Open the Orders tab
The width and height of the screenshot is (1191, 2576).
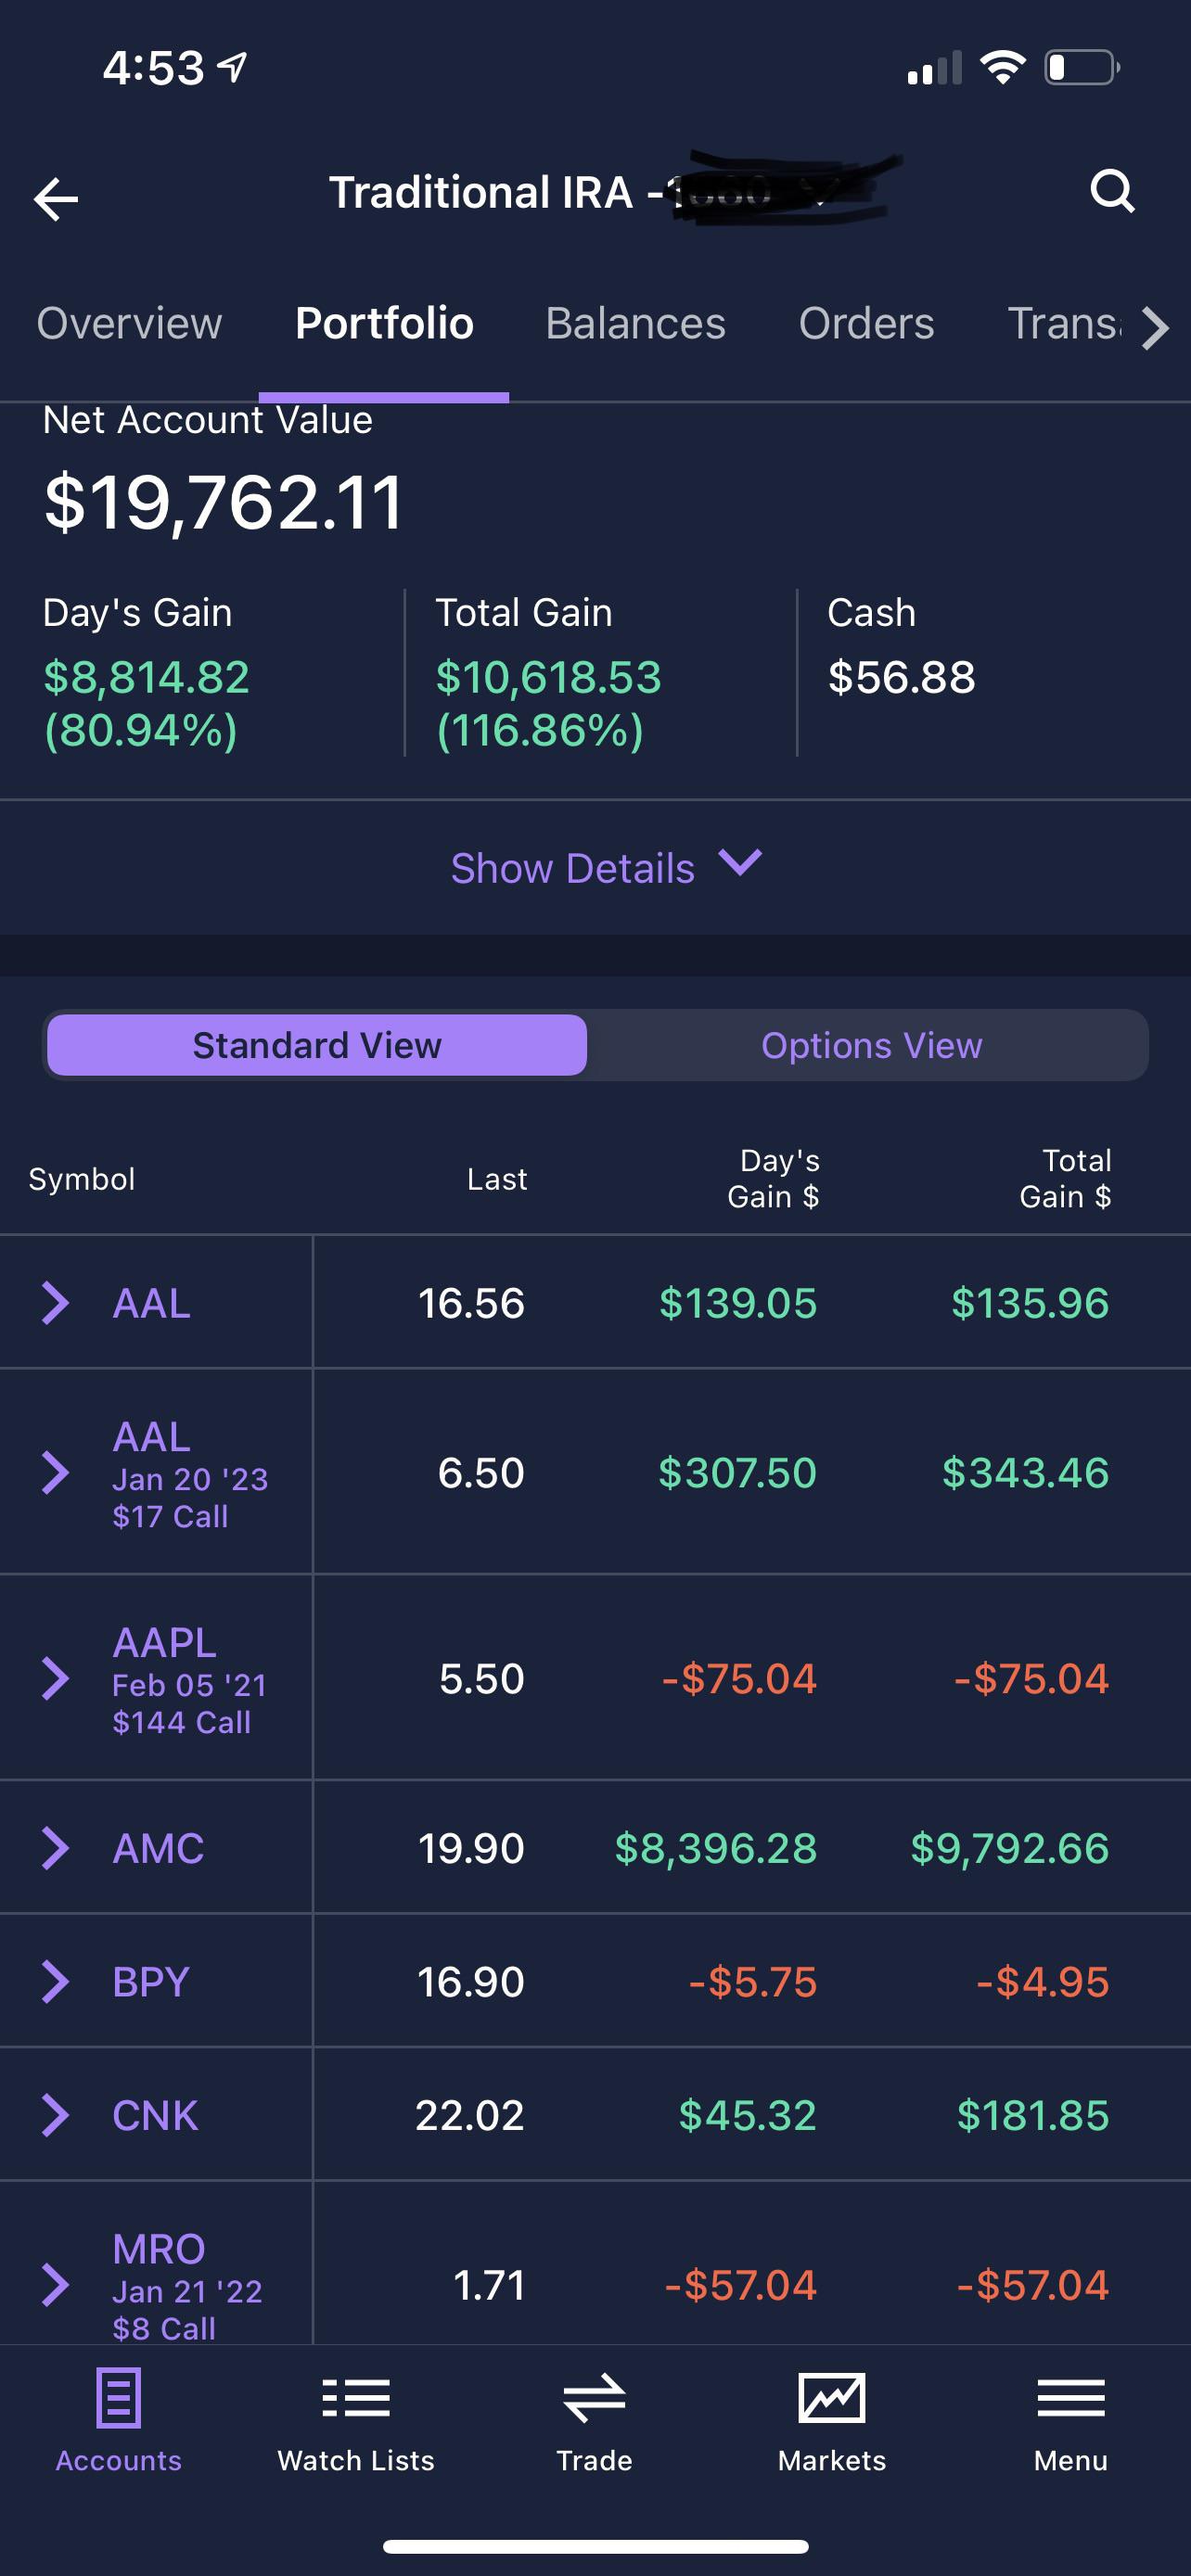click(x=866, y=324)
